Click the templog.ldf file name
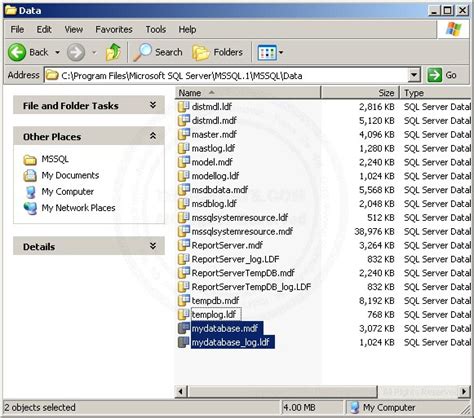Screen dimensions: 474x418 tap(214, 314)
